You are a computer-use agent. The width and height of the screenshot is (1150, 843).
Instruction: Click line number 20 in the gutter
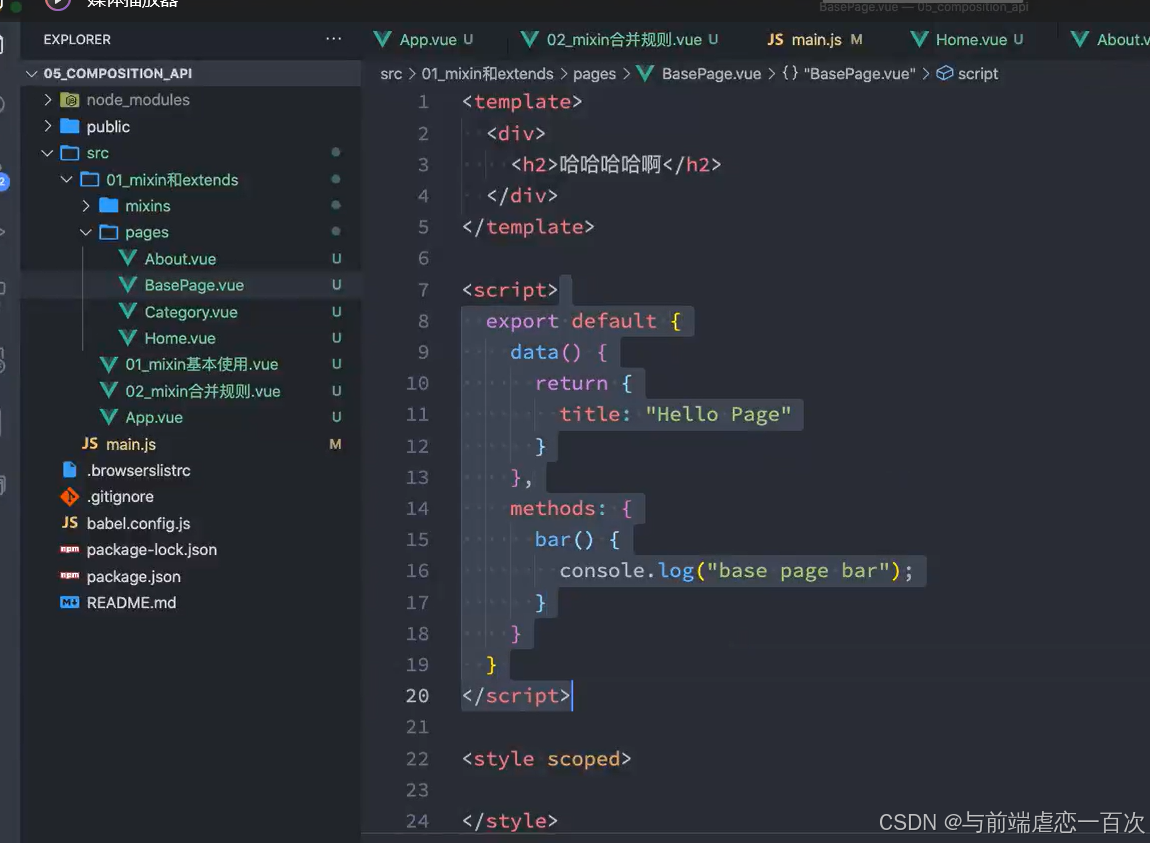(x=417, y=696)
